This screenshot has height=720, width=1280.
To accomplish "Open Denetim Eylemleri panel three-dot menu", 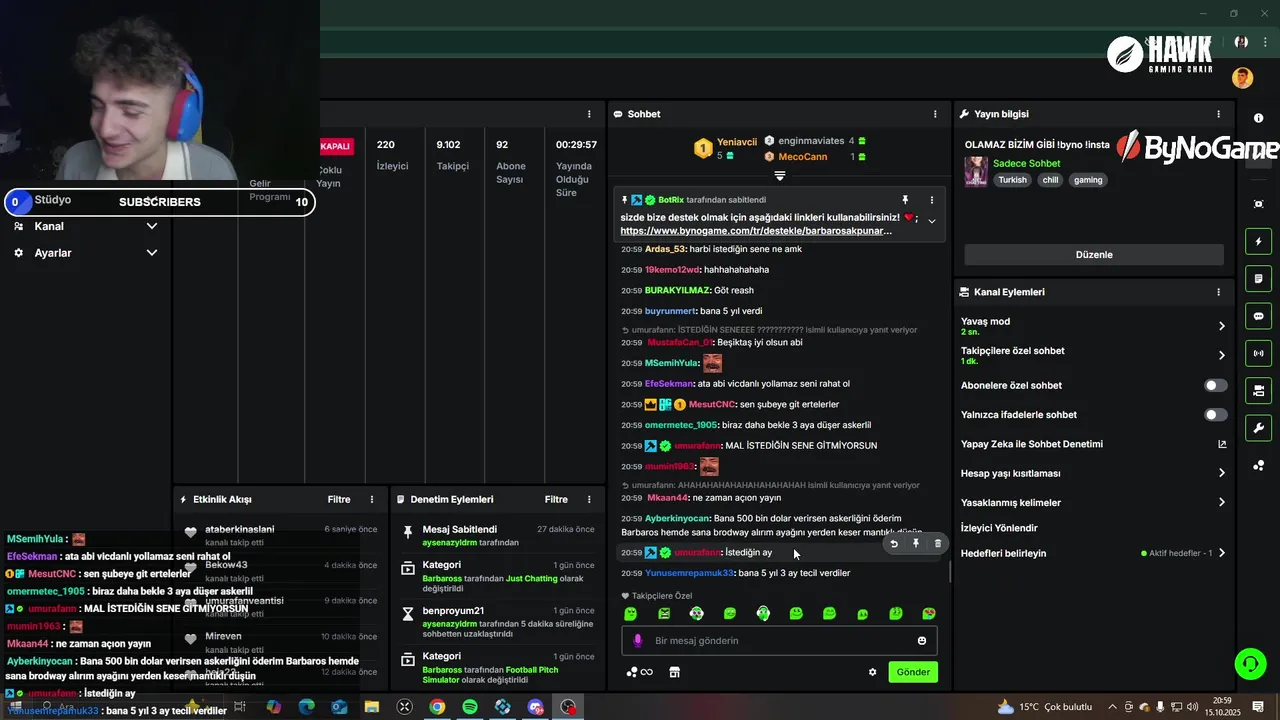I will pyautogui.click(x=589, y=499).
